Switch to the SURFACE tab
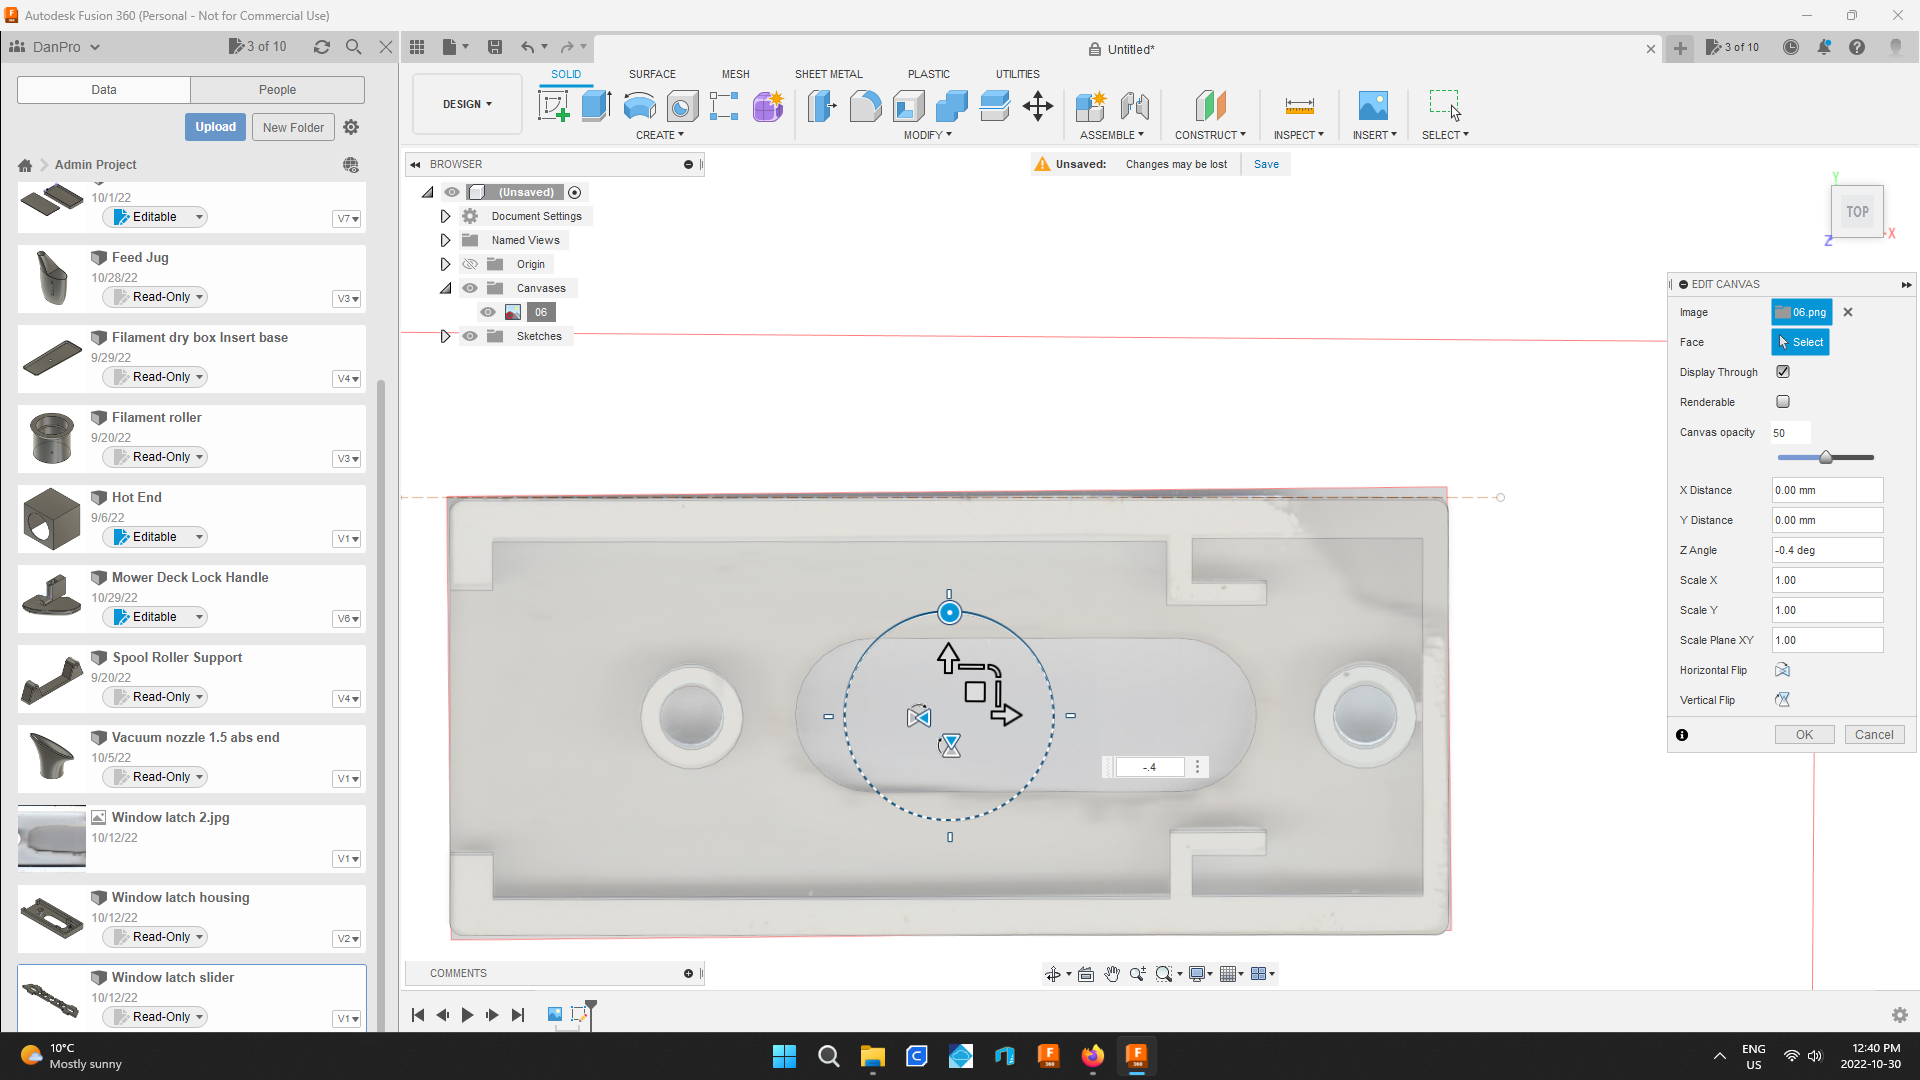This screenshot has height=1080, width=1920. (x=652, y=73)
